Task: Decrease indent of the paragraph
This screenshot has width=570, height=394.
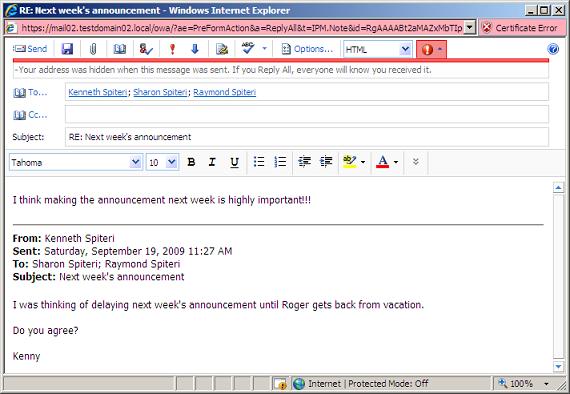Action: 304,162
